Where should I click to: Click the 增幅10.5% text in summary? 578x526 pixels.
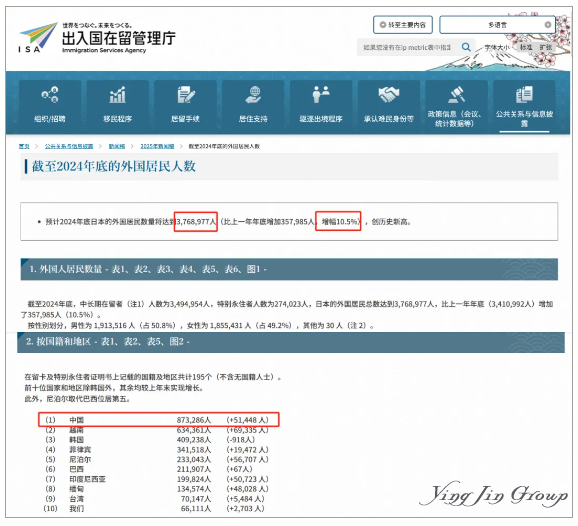click(339, 222)
